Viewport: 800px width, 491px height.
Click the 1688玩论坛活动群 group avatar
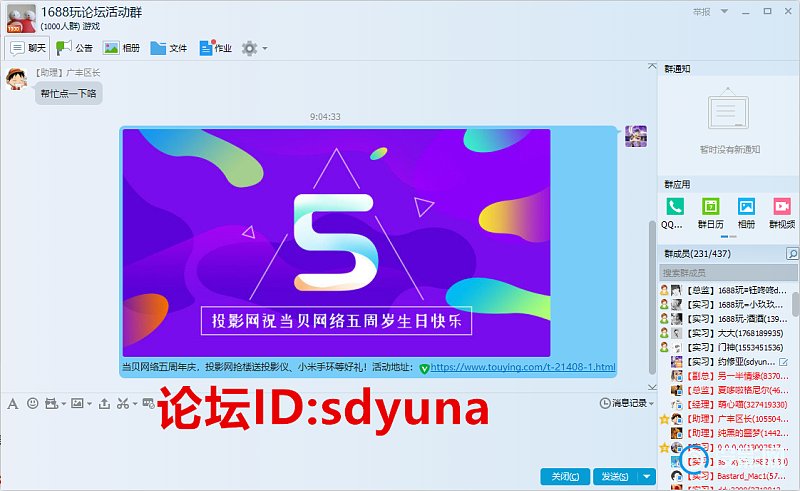click(x=21, y=18)
